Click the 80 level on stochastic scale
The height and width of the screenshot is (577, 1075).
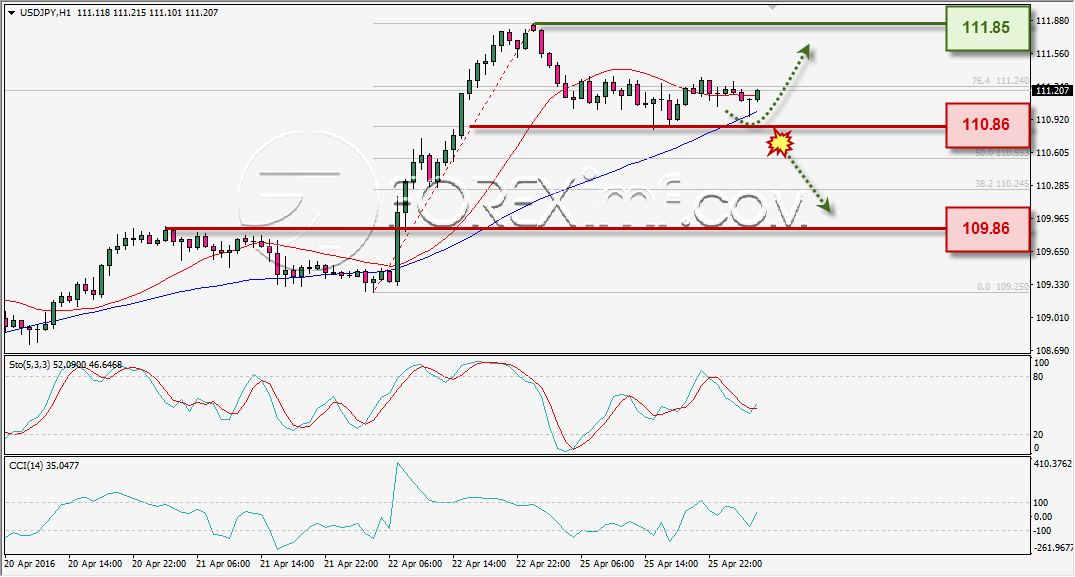[1038, 376]
